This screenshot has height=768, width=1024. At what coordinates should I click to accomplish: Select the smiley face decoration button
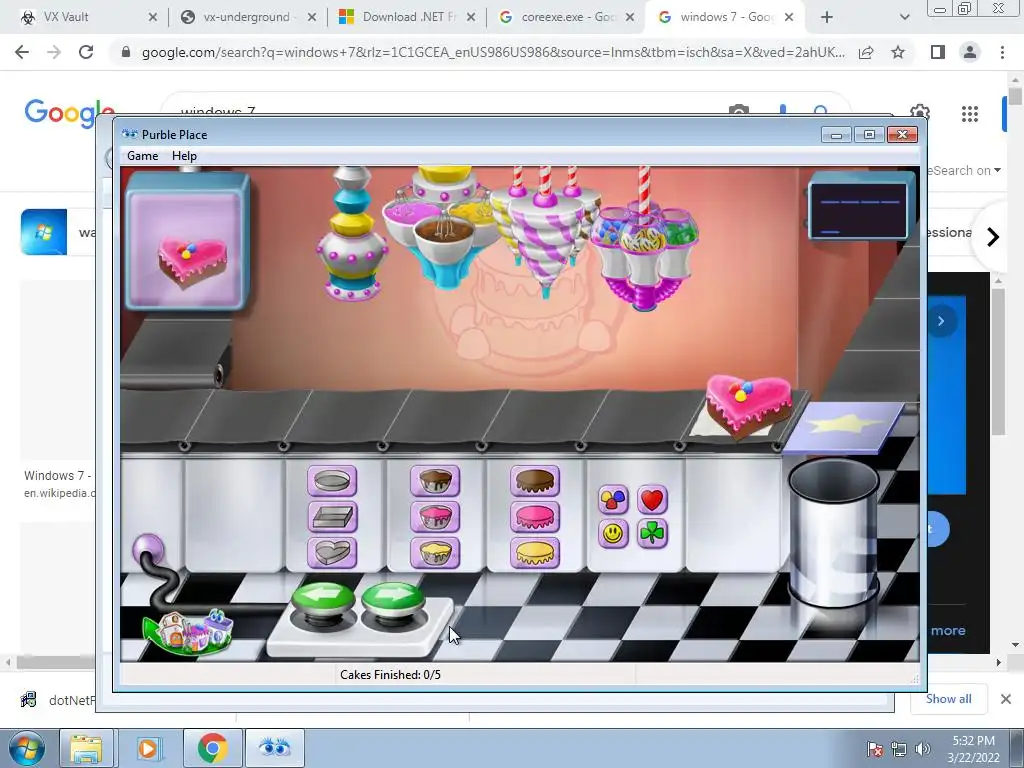click(x=613, y=534)
